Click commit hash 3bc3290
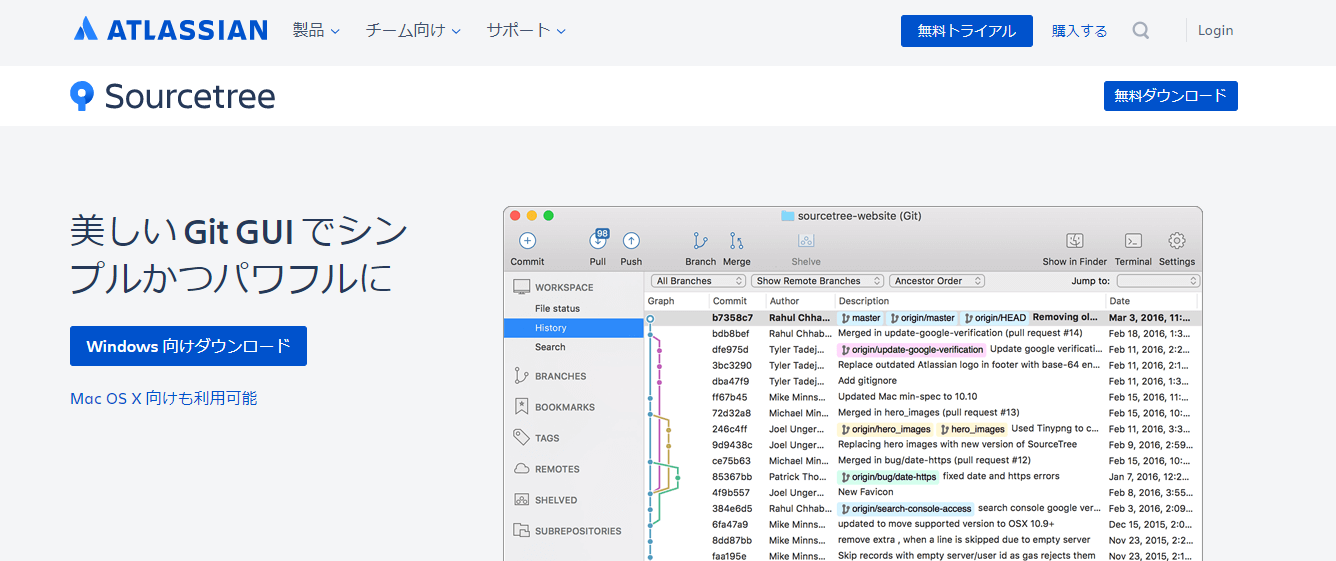 (x=731, y=365)
